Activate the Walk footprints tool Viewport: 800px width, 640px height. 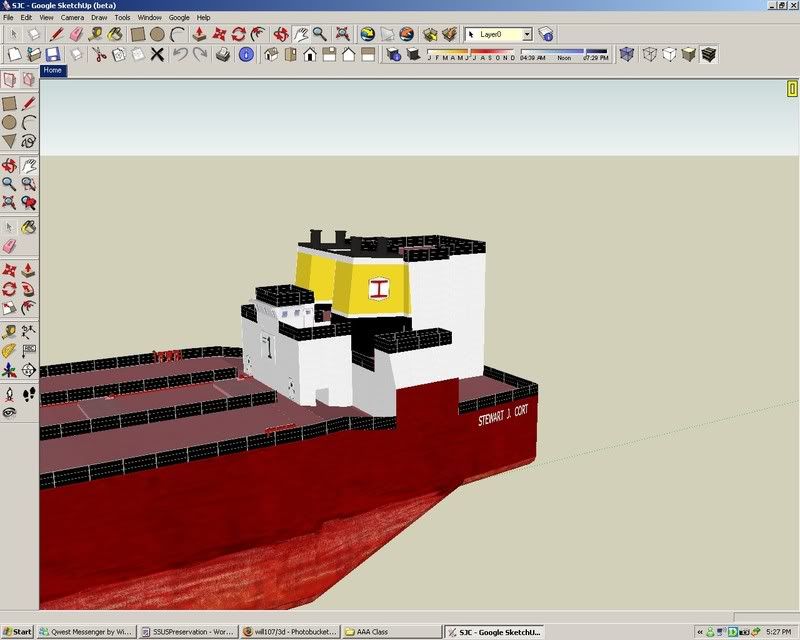coord(29,394)
